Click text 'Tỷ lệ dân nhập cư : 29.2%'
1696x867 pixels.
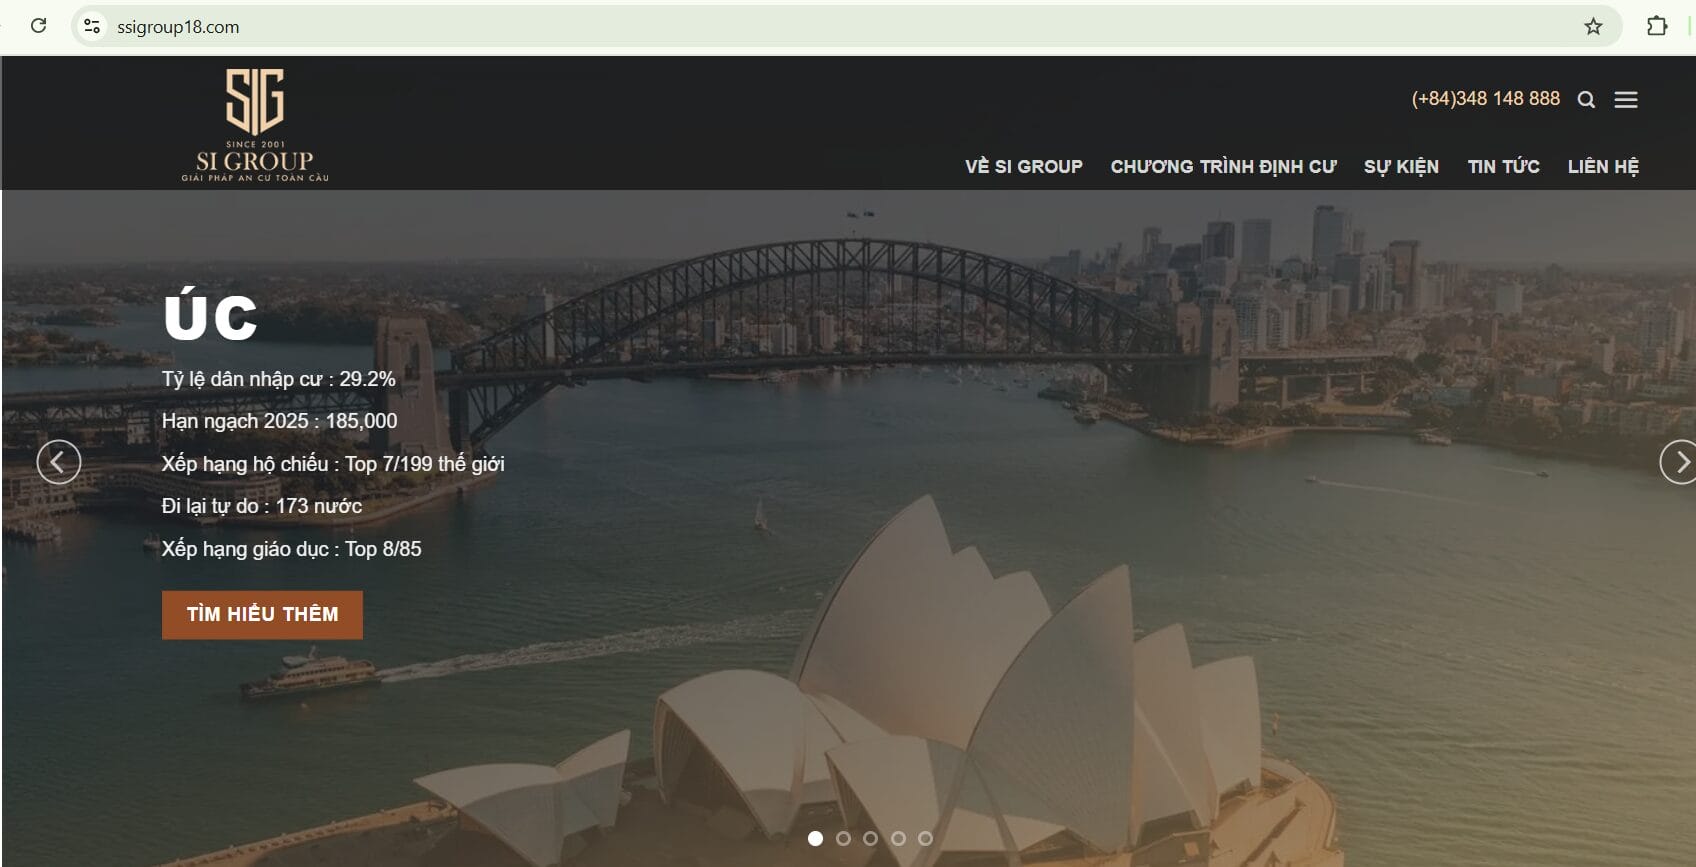278,379
